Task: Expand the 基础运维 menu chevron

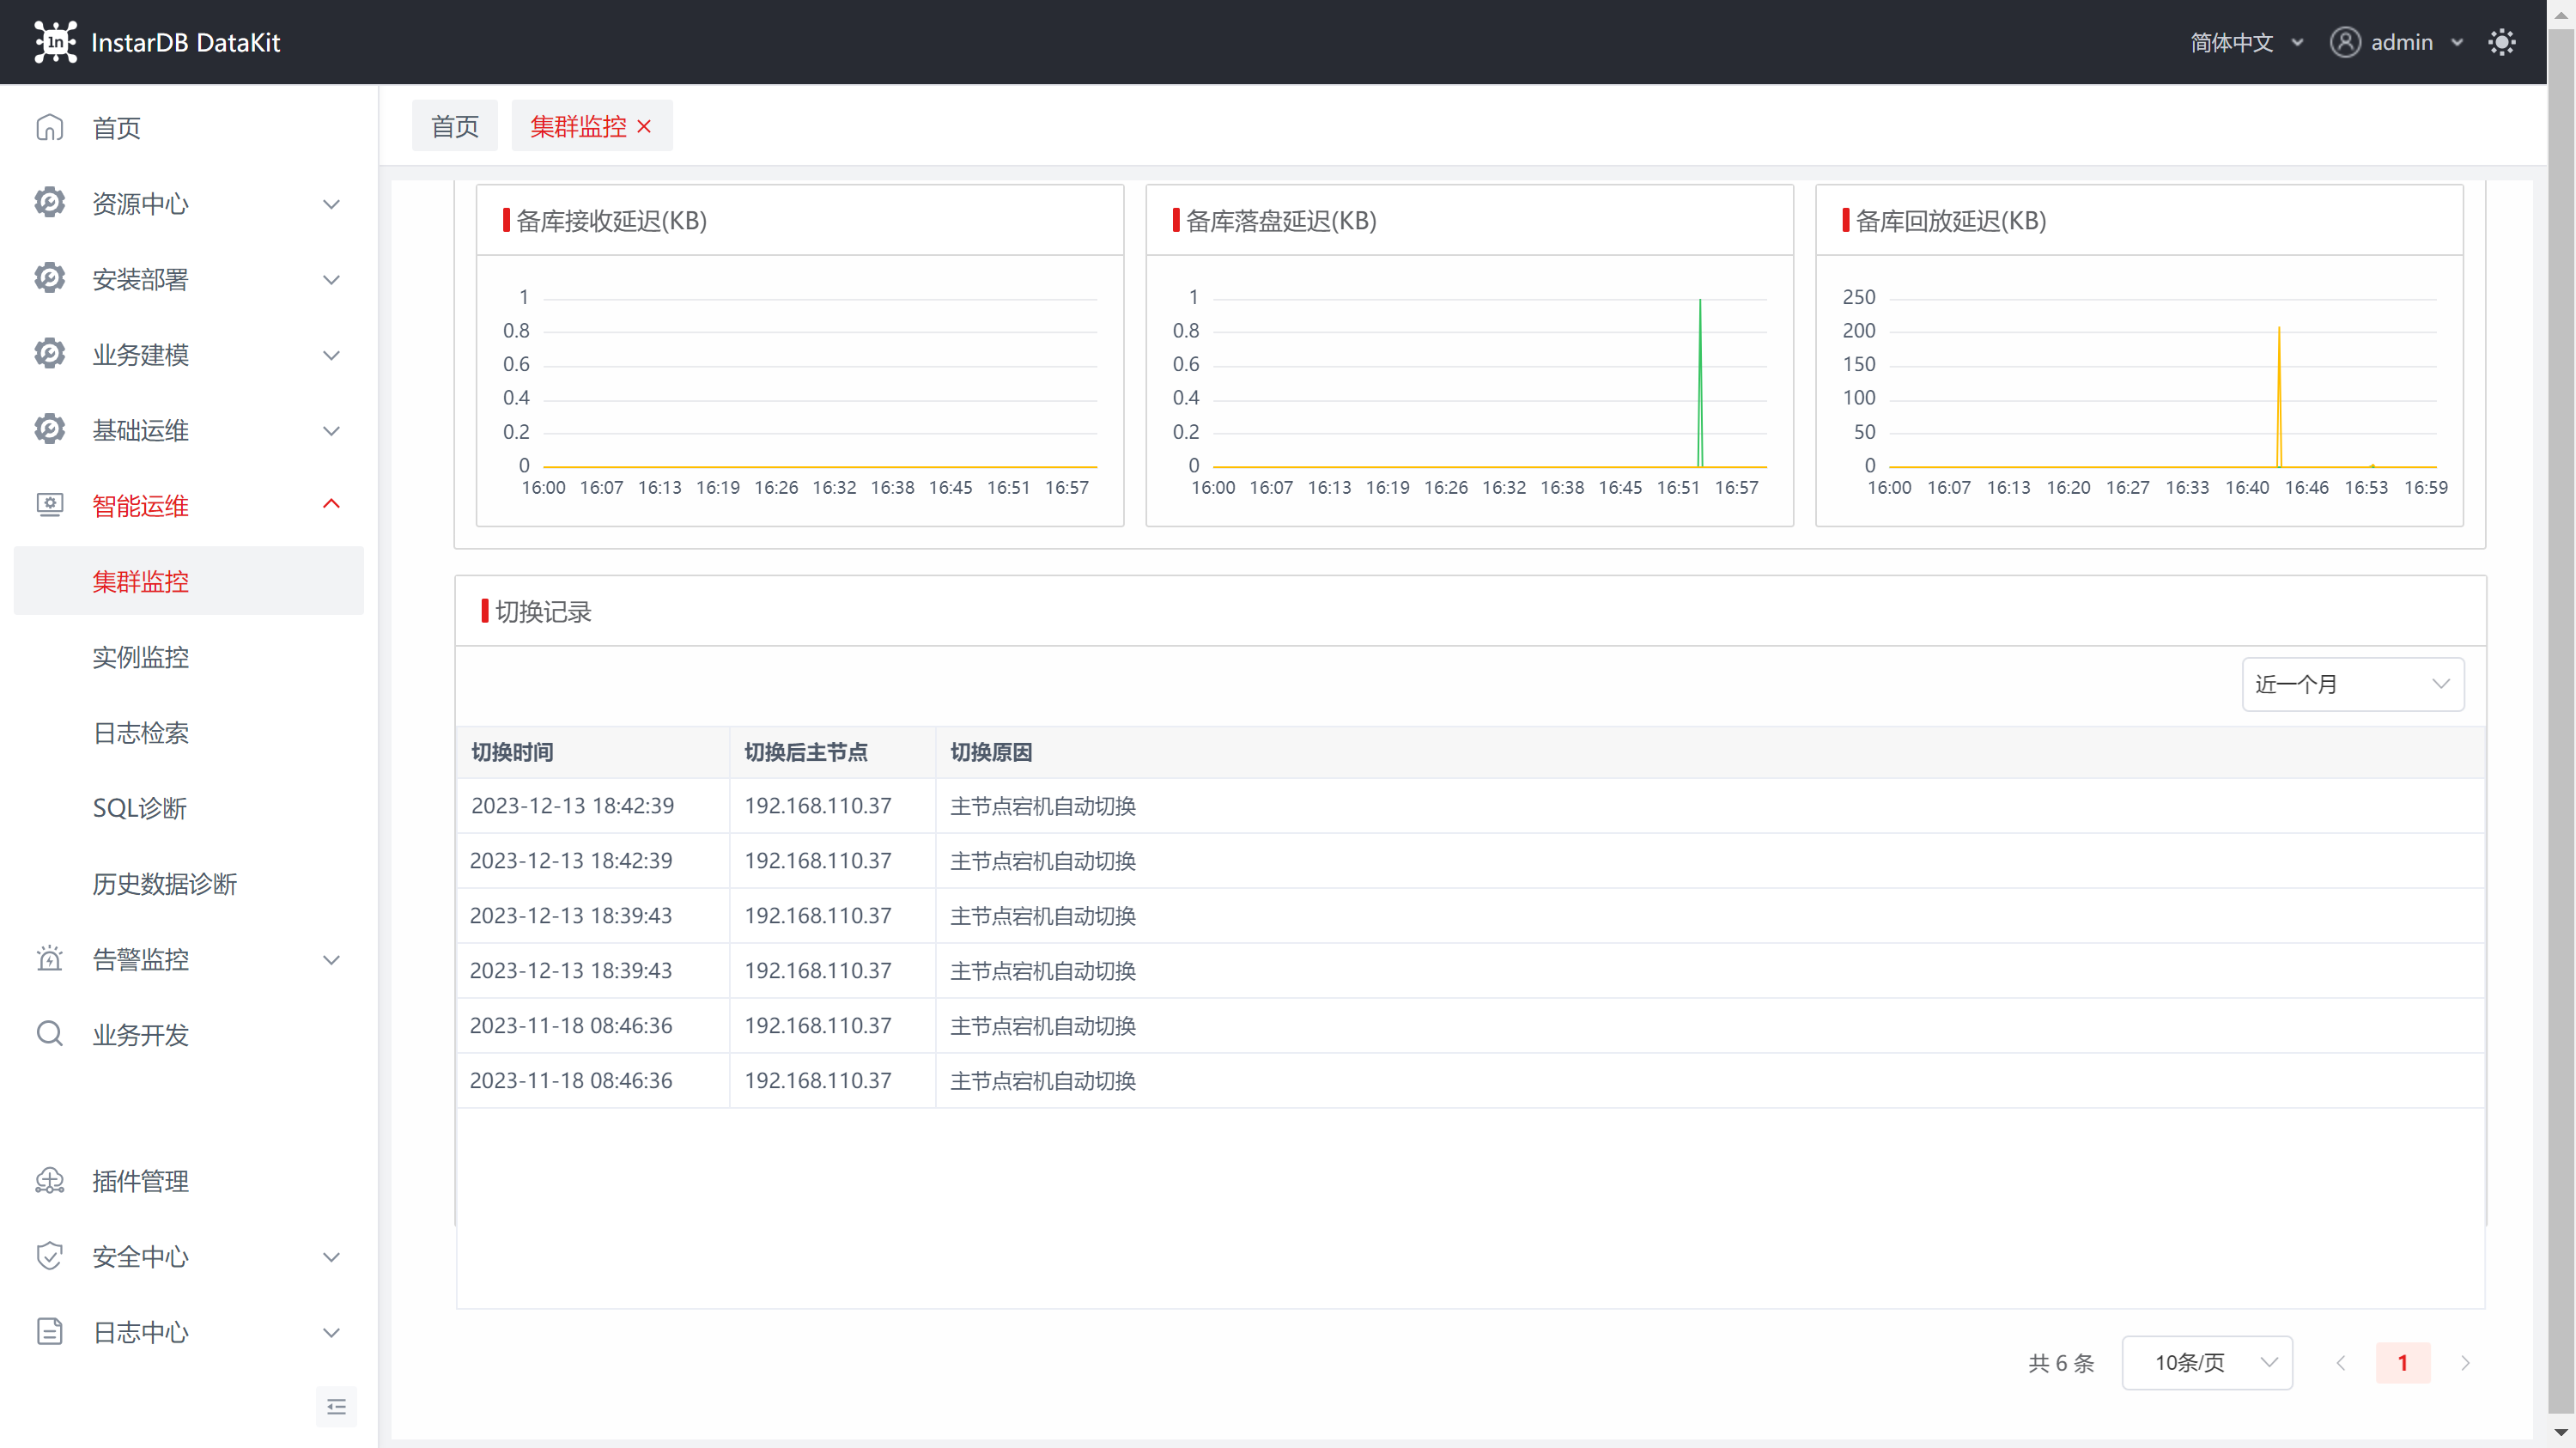Action: coord(331,431)
